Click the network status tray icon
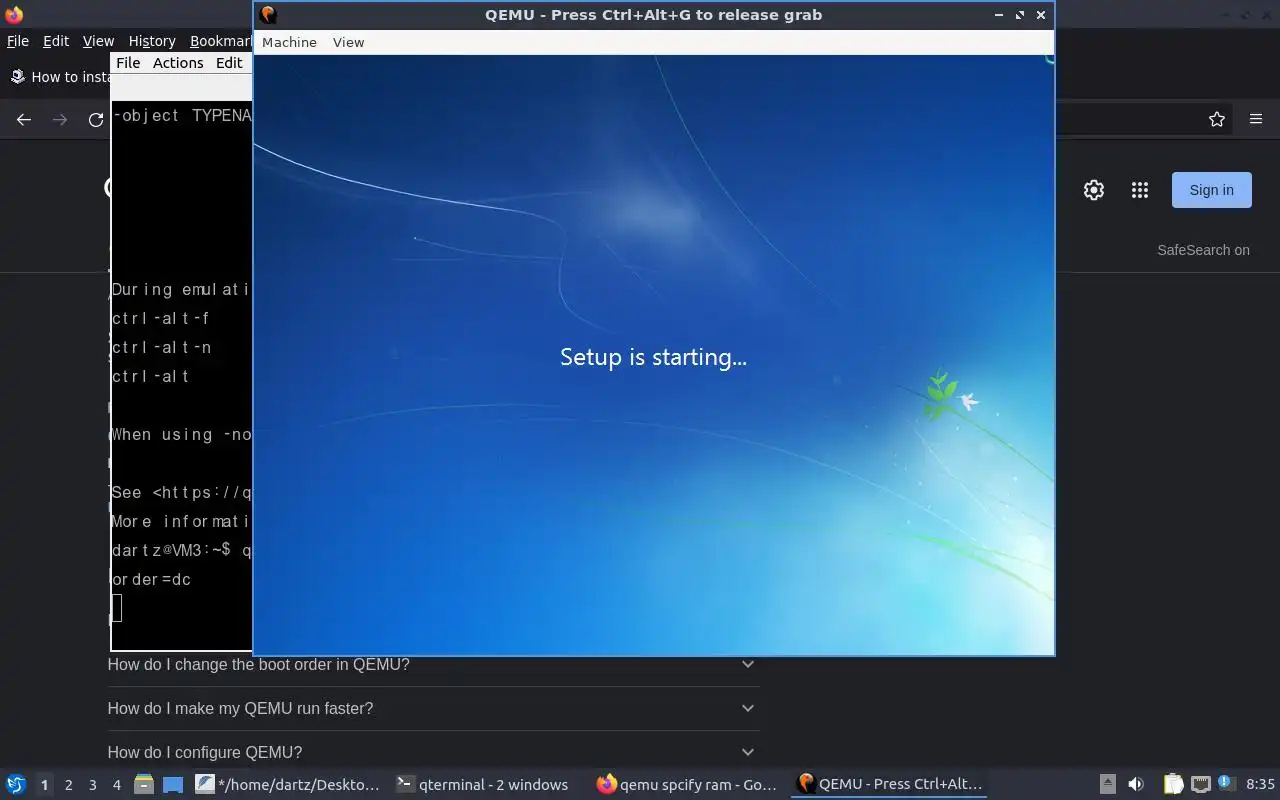Viewport: 1280px width, 800px height. tap(1201, 784)
